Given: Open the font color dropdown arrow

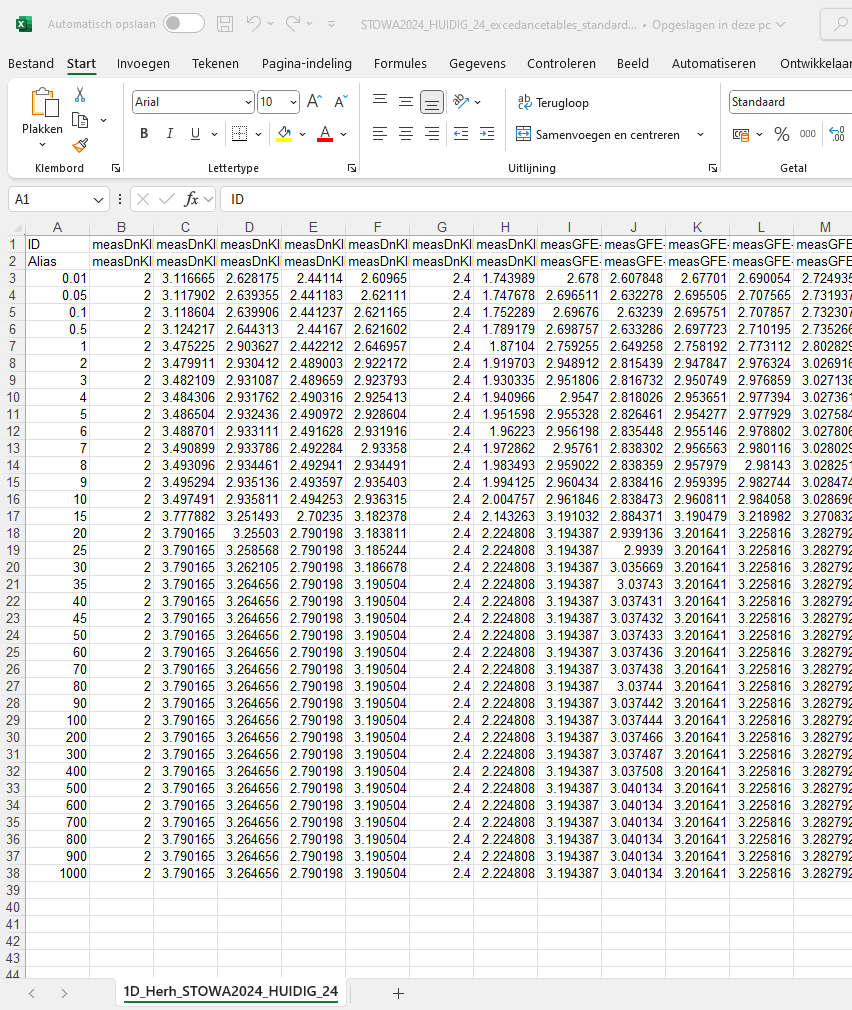Looking at the screenshot, I should click(344, 134).
